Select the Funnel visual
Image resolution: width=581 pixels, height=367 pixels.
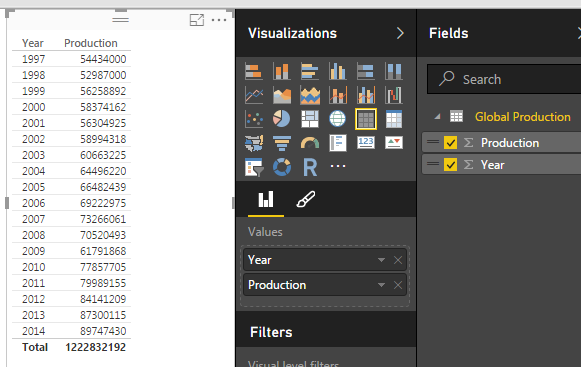[x=282, y=143]
